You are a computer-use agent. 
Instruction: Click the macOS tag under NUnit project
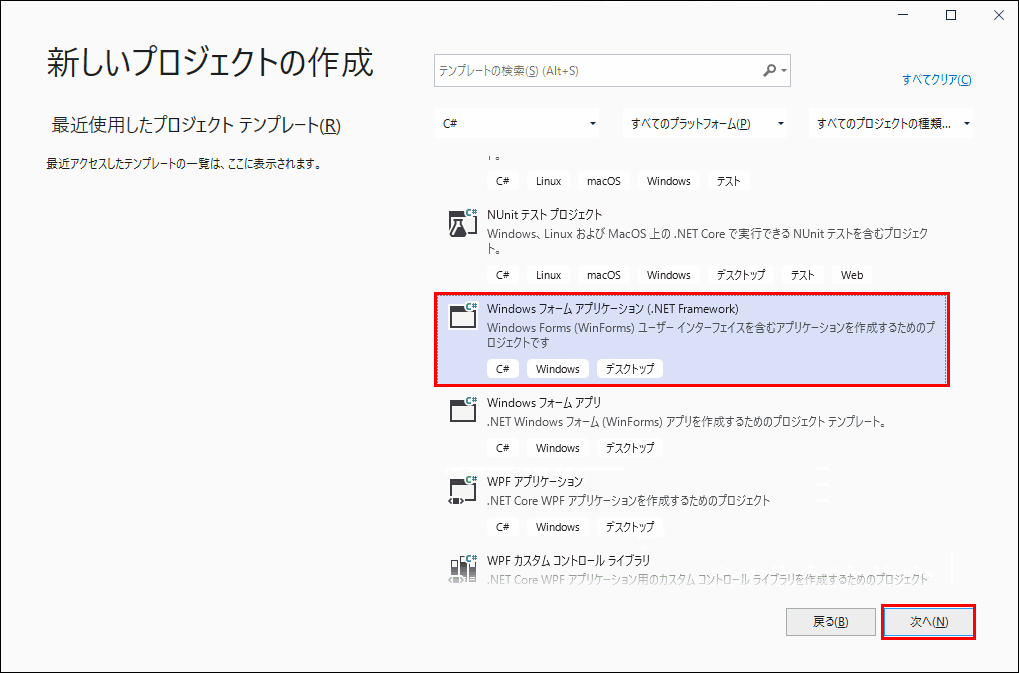tap(604, 275)
